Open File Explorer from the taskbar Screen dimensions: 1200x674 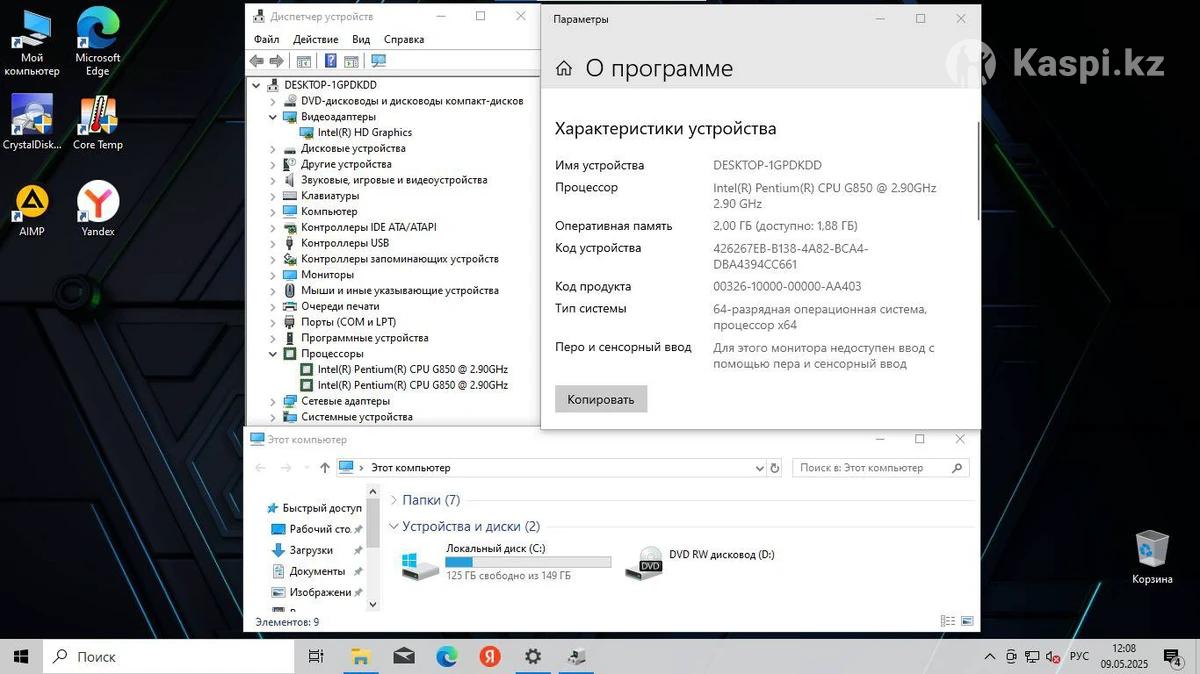tap(360, 656)
